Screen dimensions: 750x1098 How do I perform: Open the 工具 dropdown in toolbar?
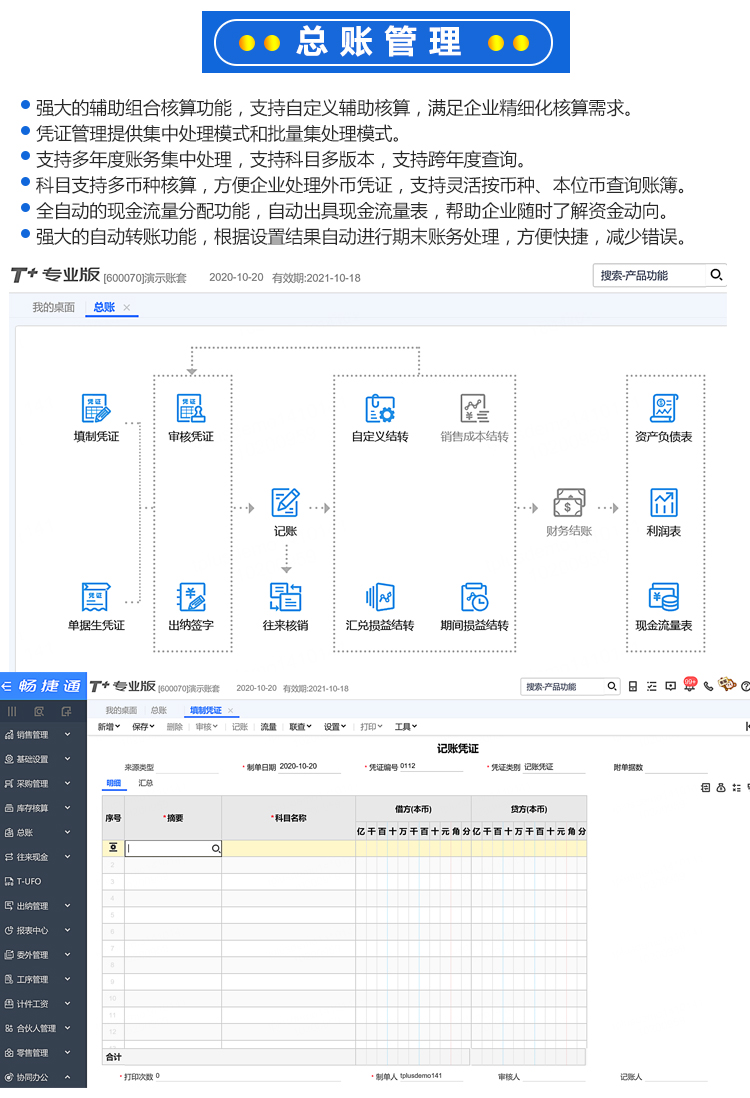coord(405,727)
